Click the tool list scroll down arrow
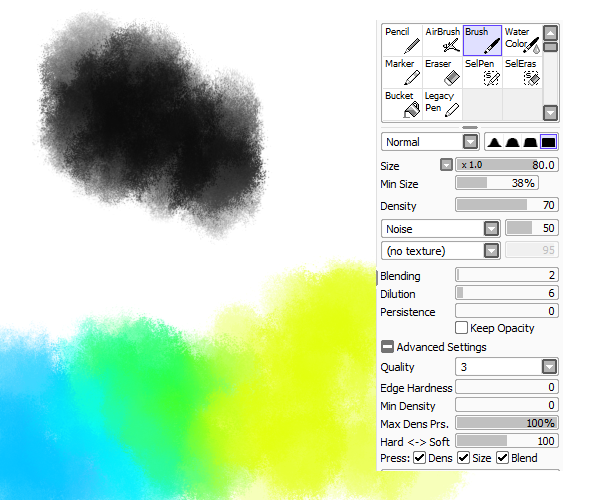The image size is (600, 500). point(551,113)
